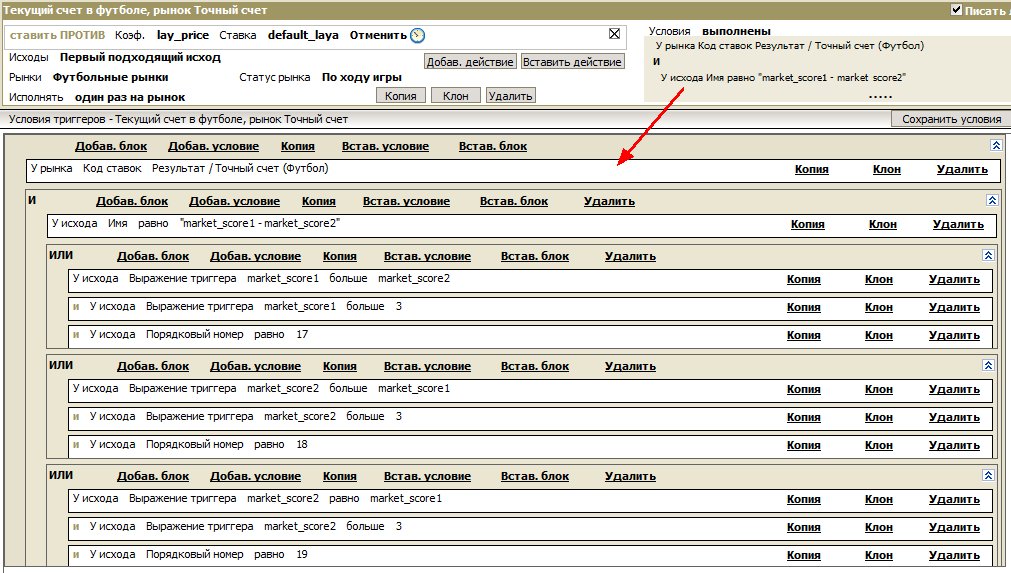Image resolution: width=1011 pixels, height=573 pixels.
Task: Click the Отменить option
Action: [x=378, y=35]
